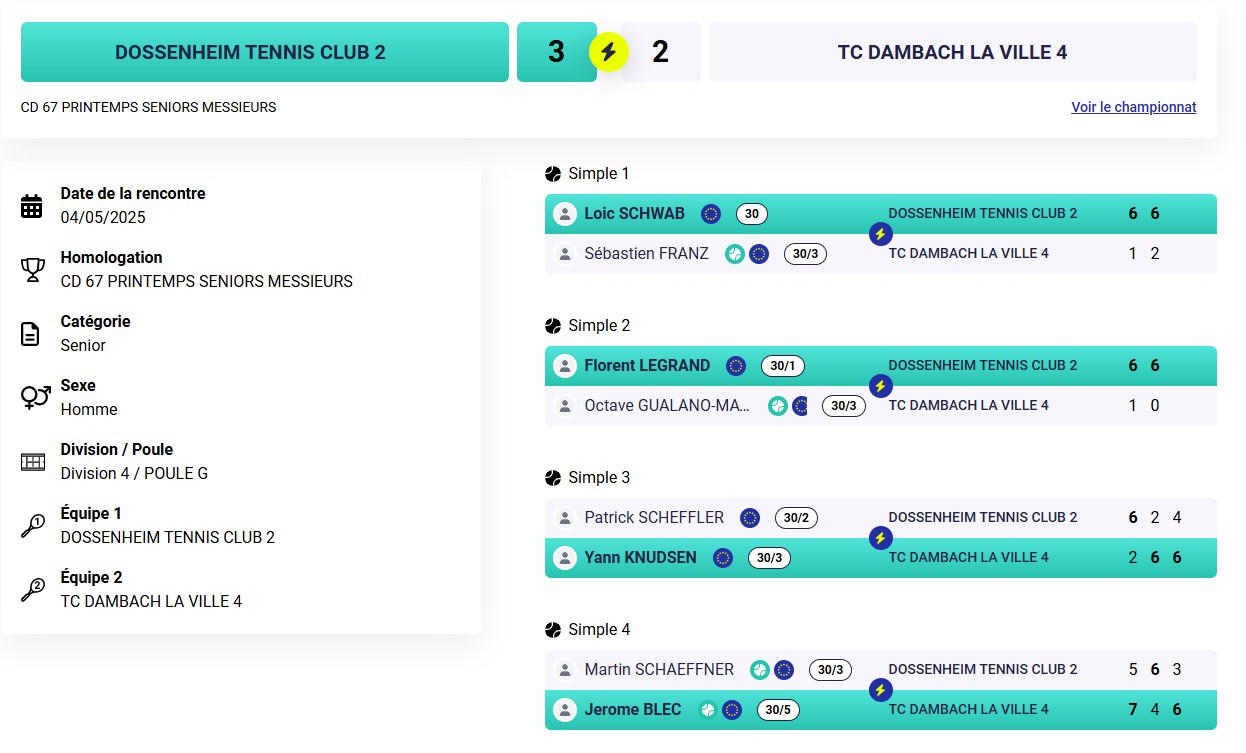Click the trophy icon beside Homologation
Viewport: 1246px width, 753px height.
[32, 270]
